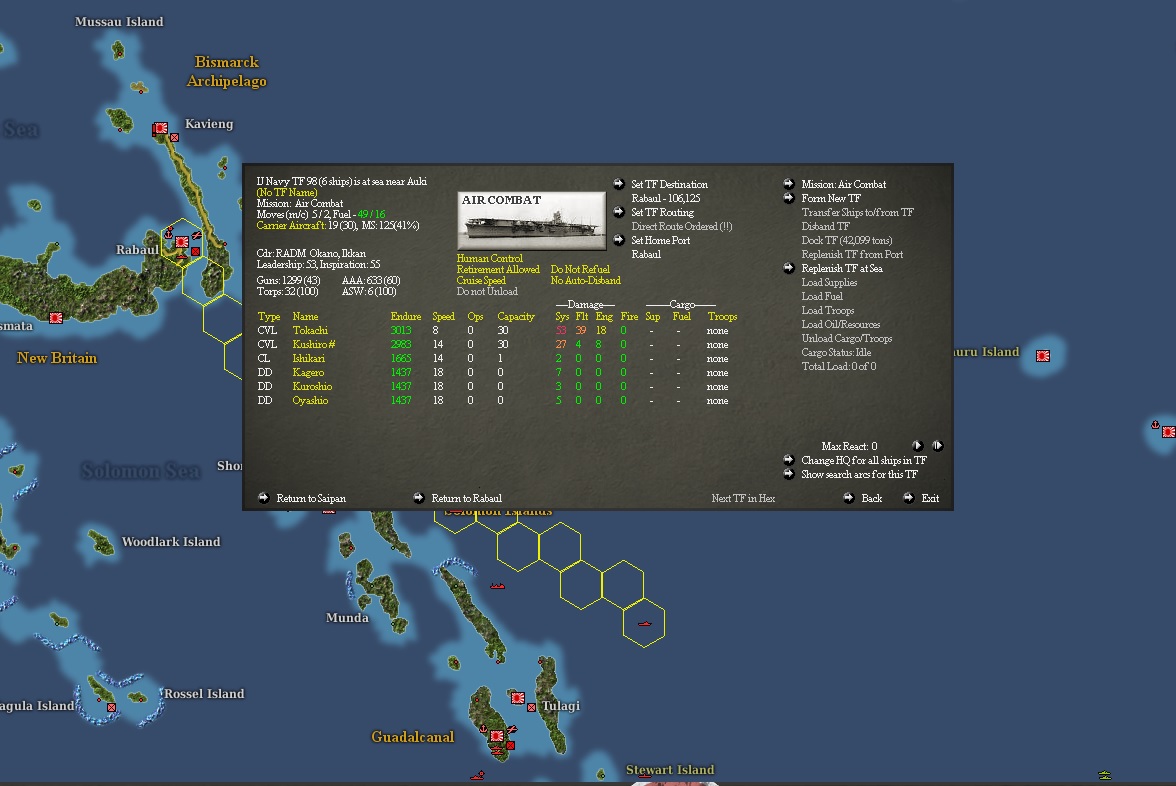
Task: Open ship details for CL Ishikari
Action: coord(308,358)
